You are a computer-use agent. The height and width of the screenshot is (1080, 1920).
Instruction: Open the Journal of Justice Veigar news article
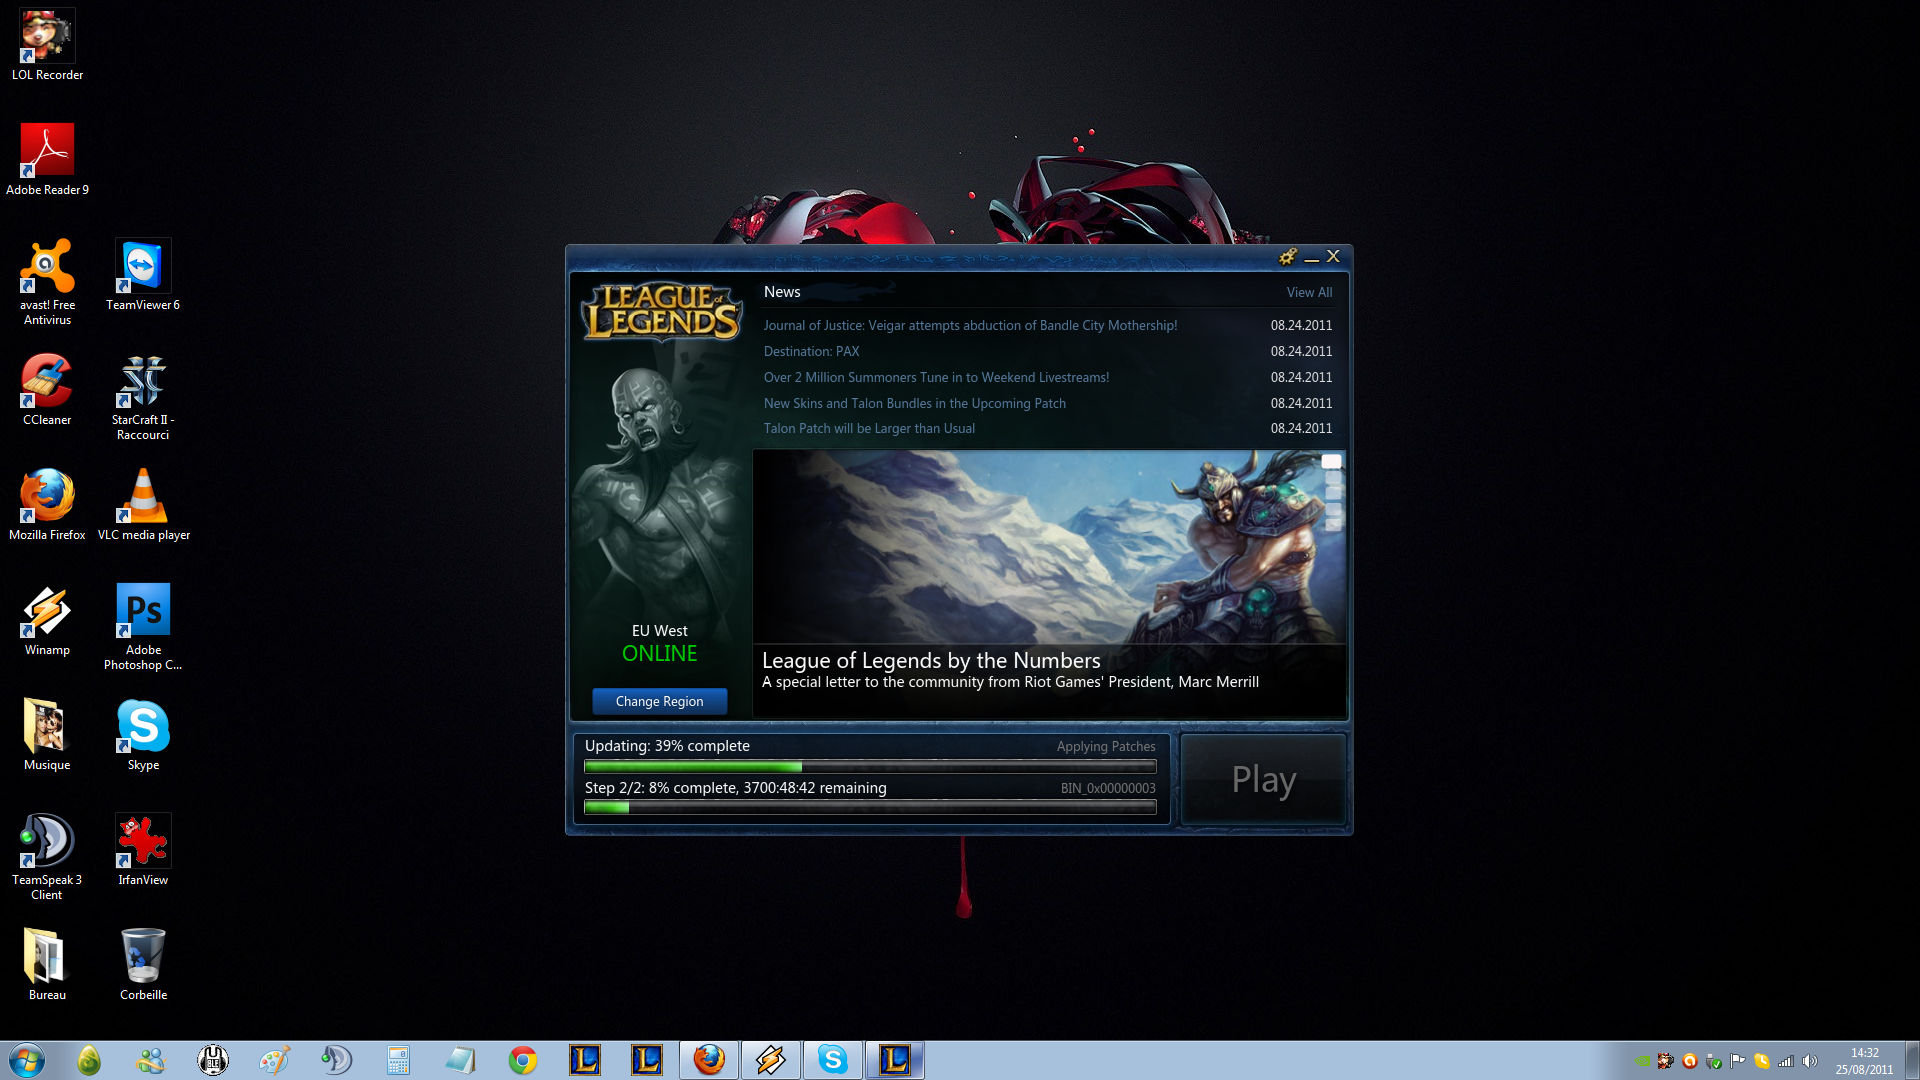point(970,326)
